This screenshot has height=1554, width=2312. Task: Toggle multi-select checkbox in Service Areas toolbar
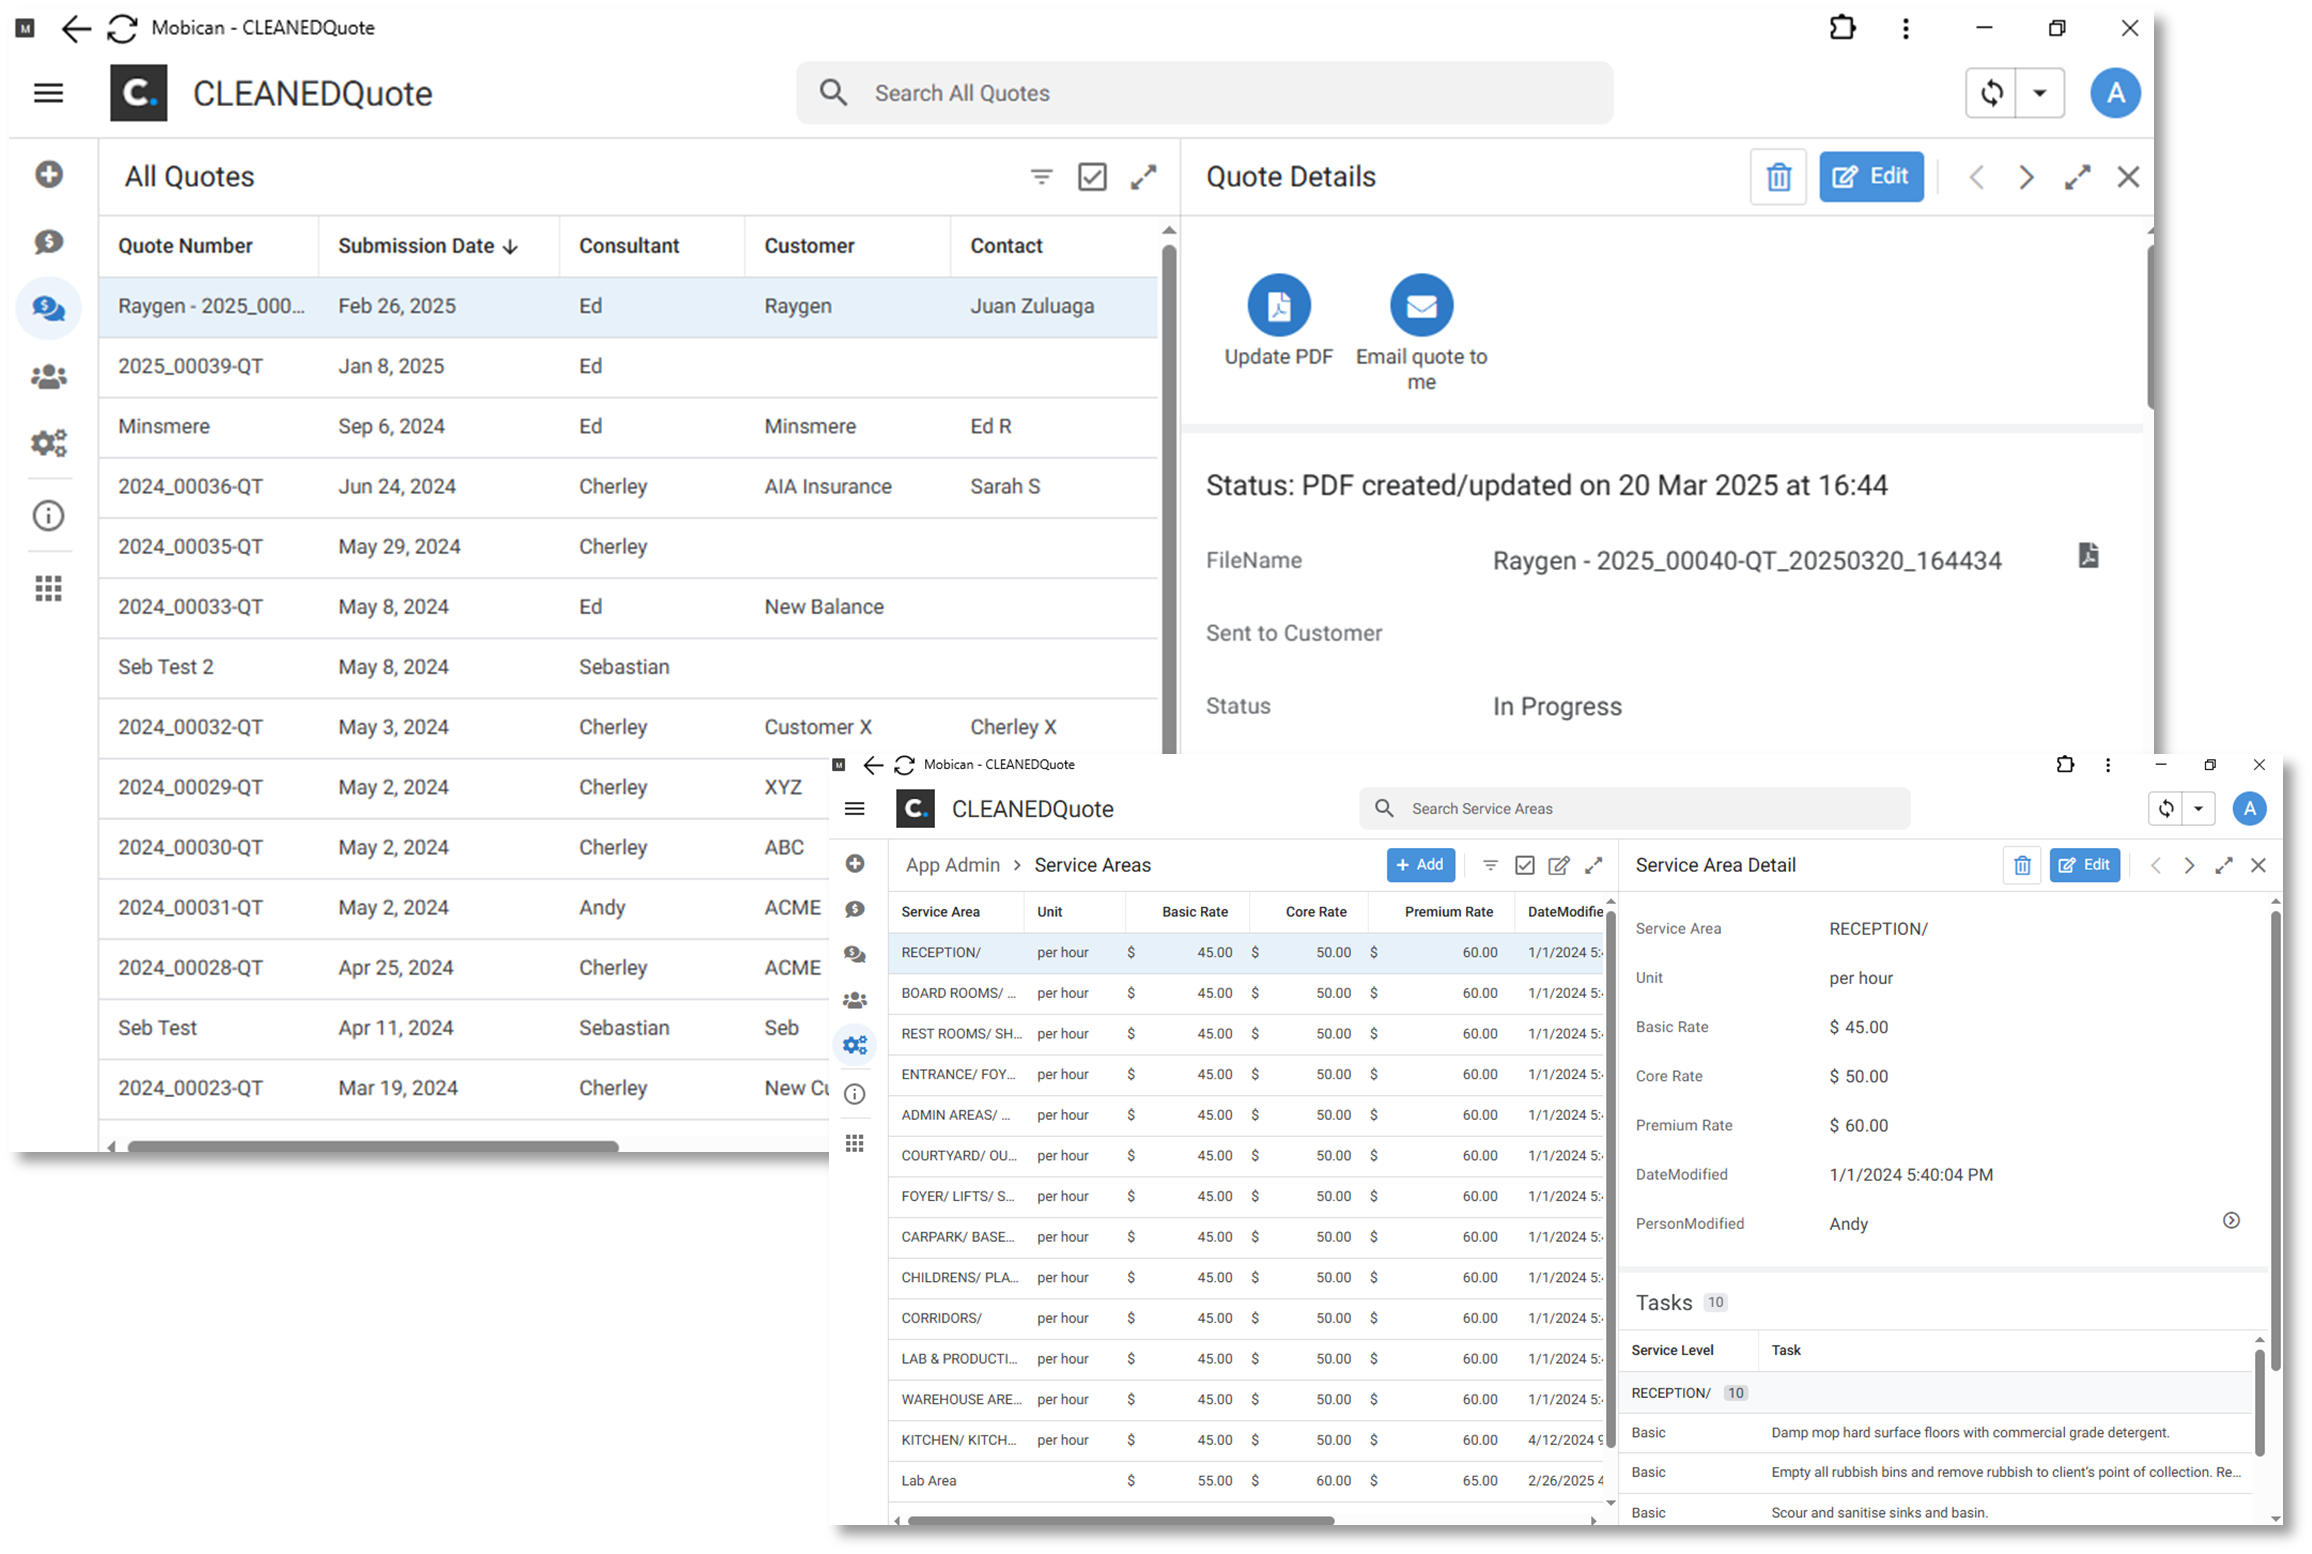pos(1524,865)
